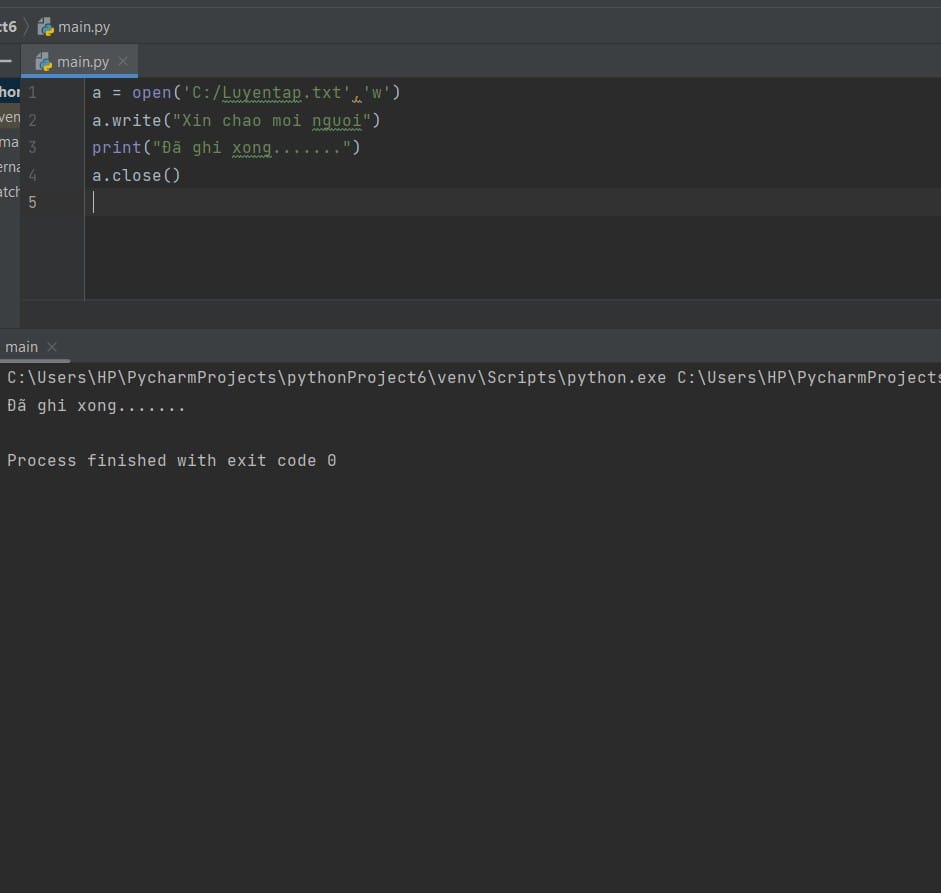Click the Python file icon in breadcrumb
This screenshot has width=941, height=893.
[46, 27]
